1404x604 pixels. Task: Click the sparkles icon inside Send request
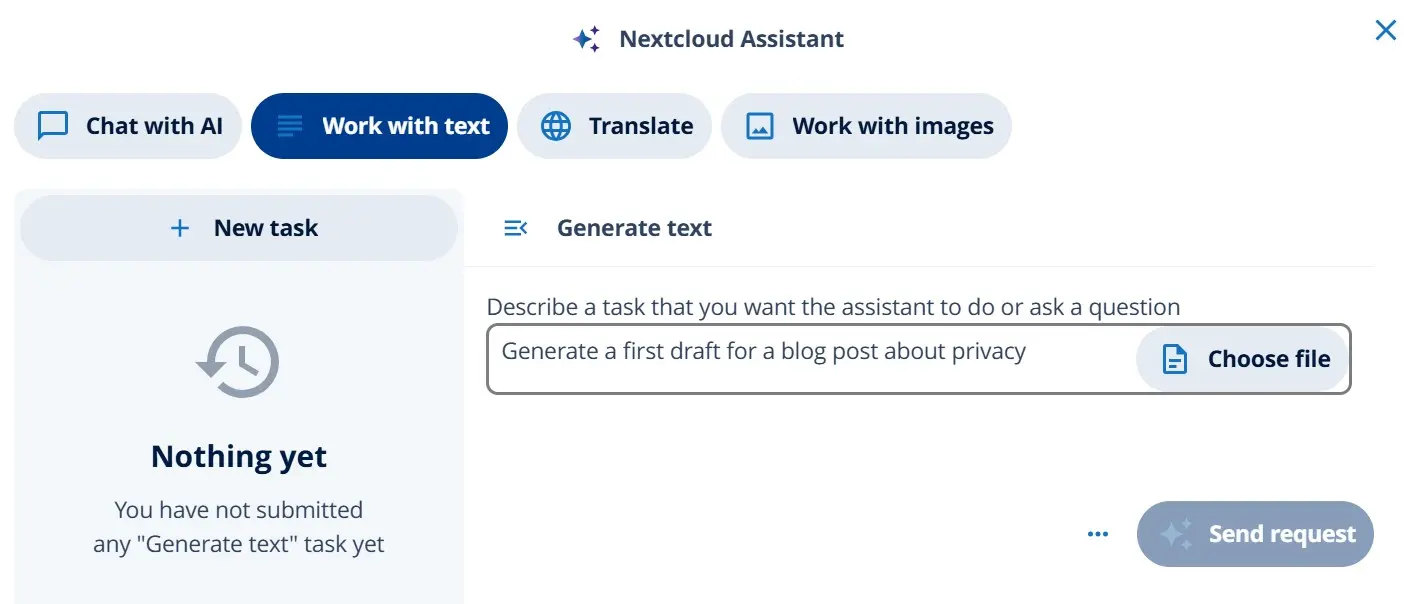coord(1180,533)
